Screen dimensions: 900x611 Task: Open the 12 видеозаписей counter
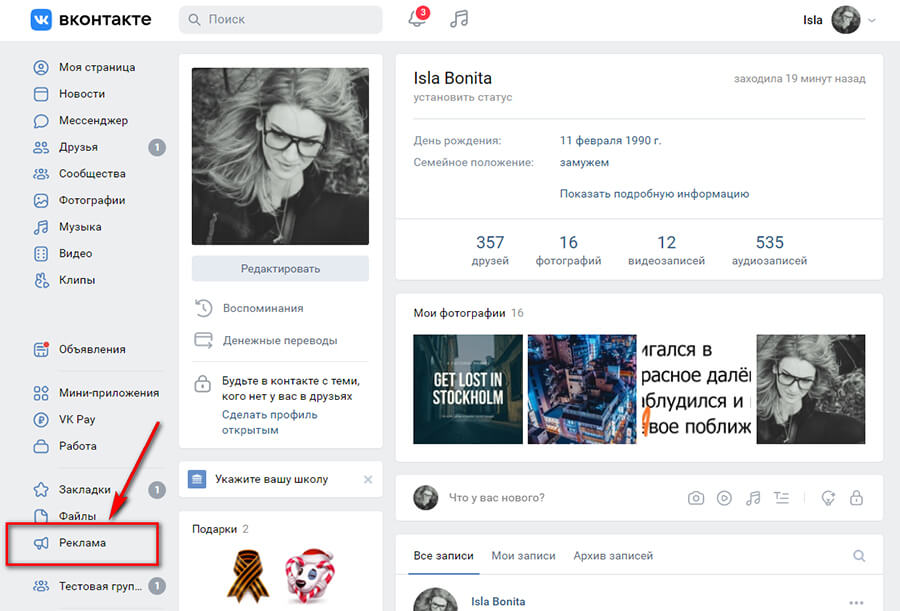[x=666, y=250]
